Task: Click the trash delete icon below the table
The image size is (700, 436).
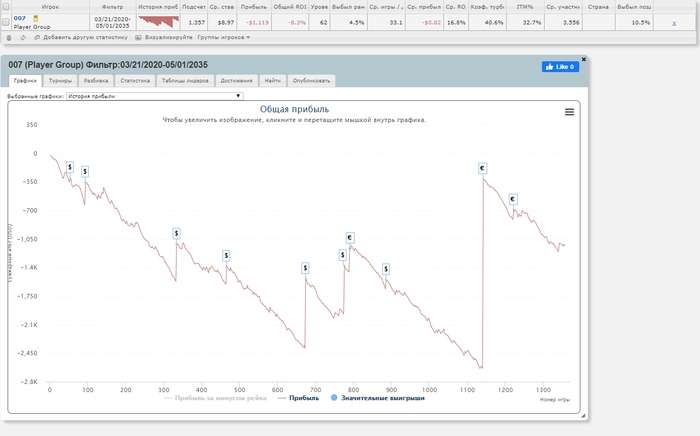Action: (9, 38)
